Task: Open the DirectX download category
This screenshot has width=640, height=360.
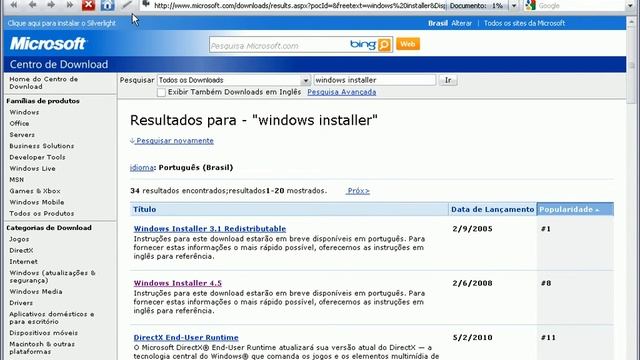Action: click(21, 250)
